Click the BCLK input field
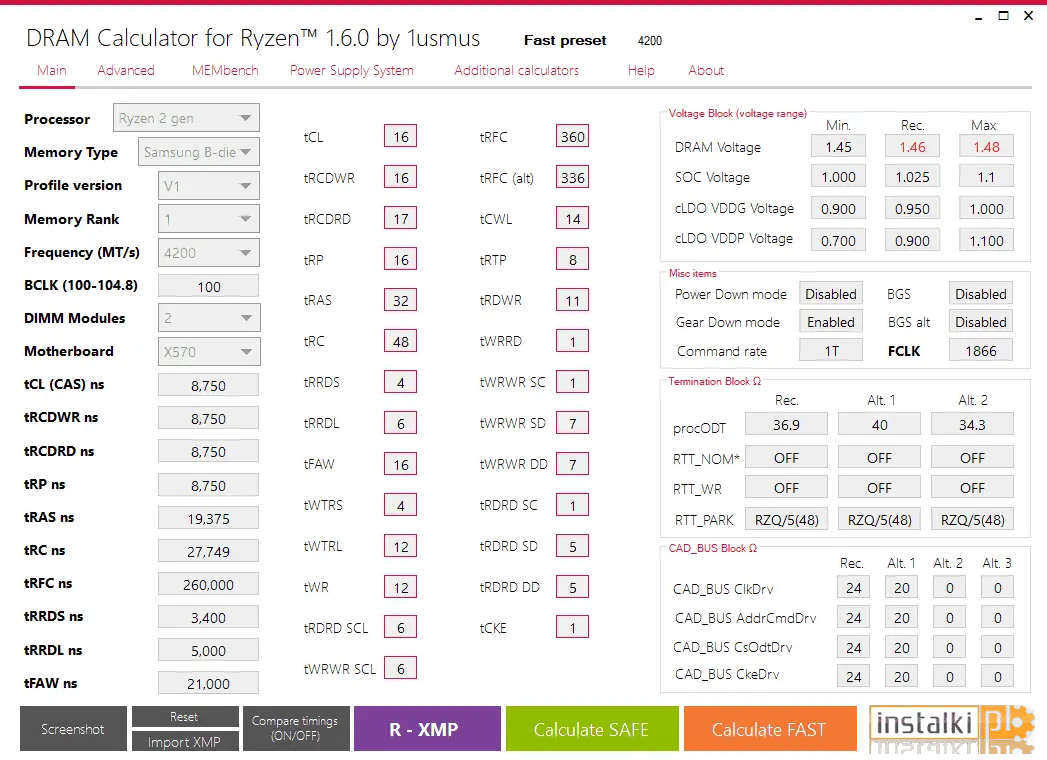 click(x=208, y=287)
